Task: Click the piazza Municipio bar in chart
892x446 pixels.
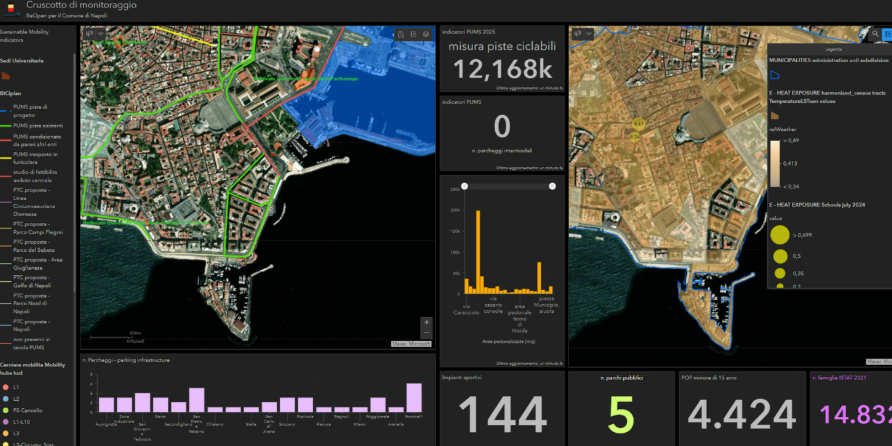Action: (539, 278)
